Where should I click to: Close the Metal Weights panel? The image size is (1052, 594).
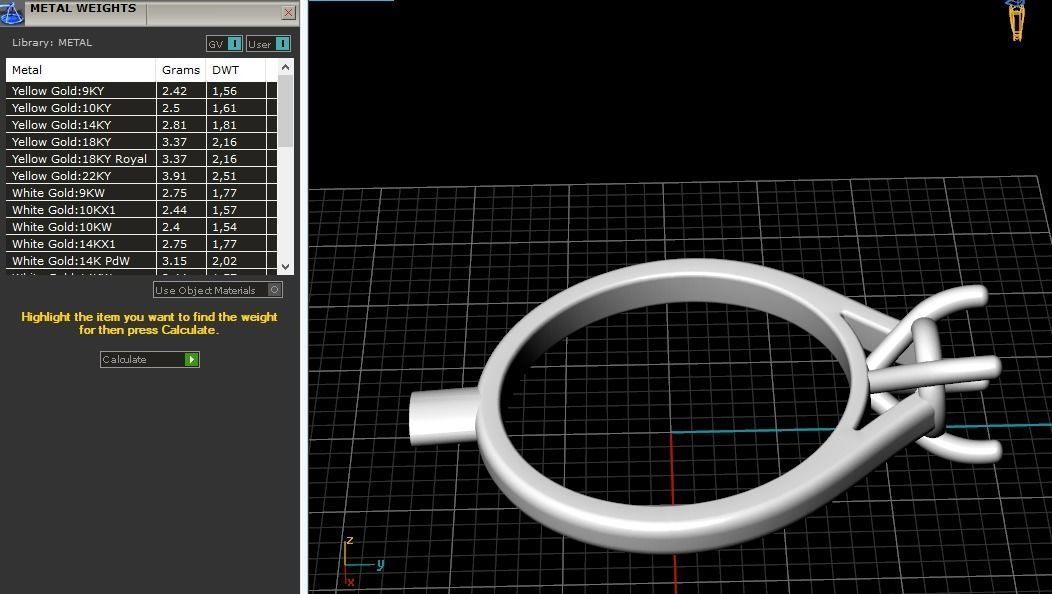[288, 12]
